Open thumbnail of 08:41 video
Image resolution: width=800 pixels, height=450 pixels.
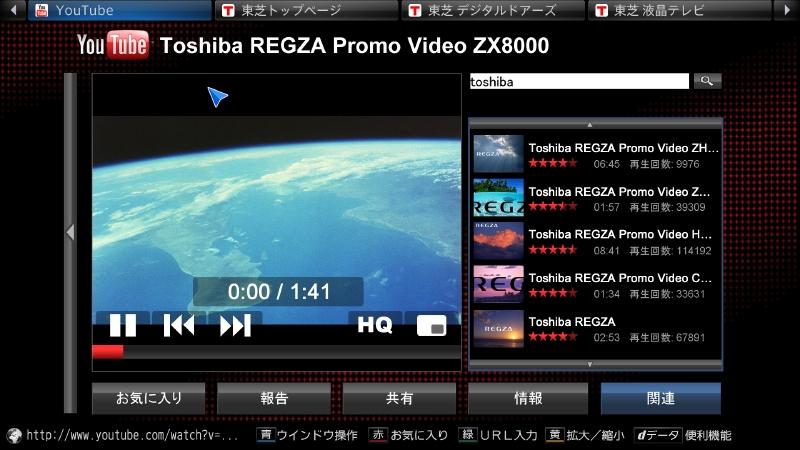498,241
